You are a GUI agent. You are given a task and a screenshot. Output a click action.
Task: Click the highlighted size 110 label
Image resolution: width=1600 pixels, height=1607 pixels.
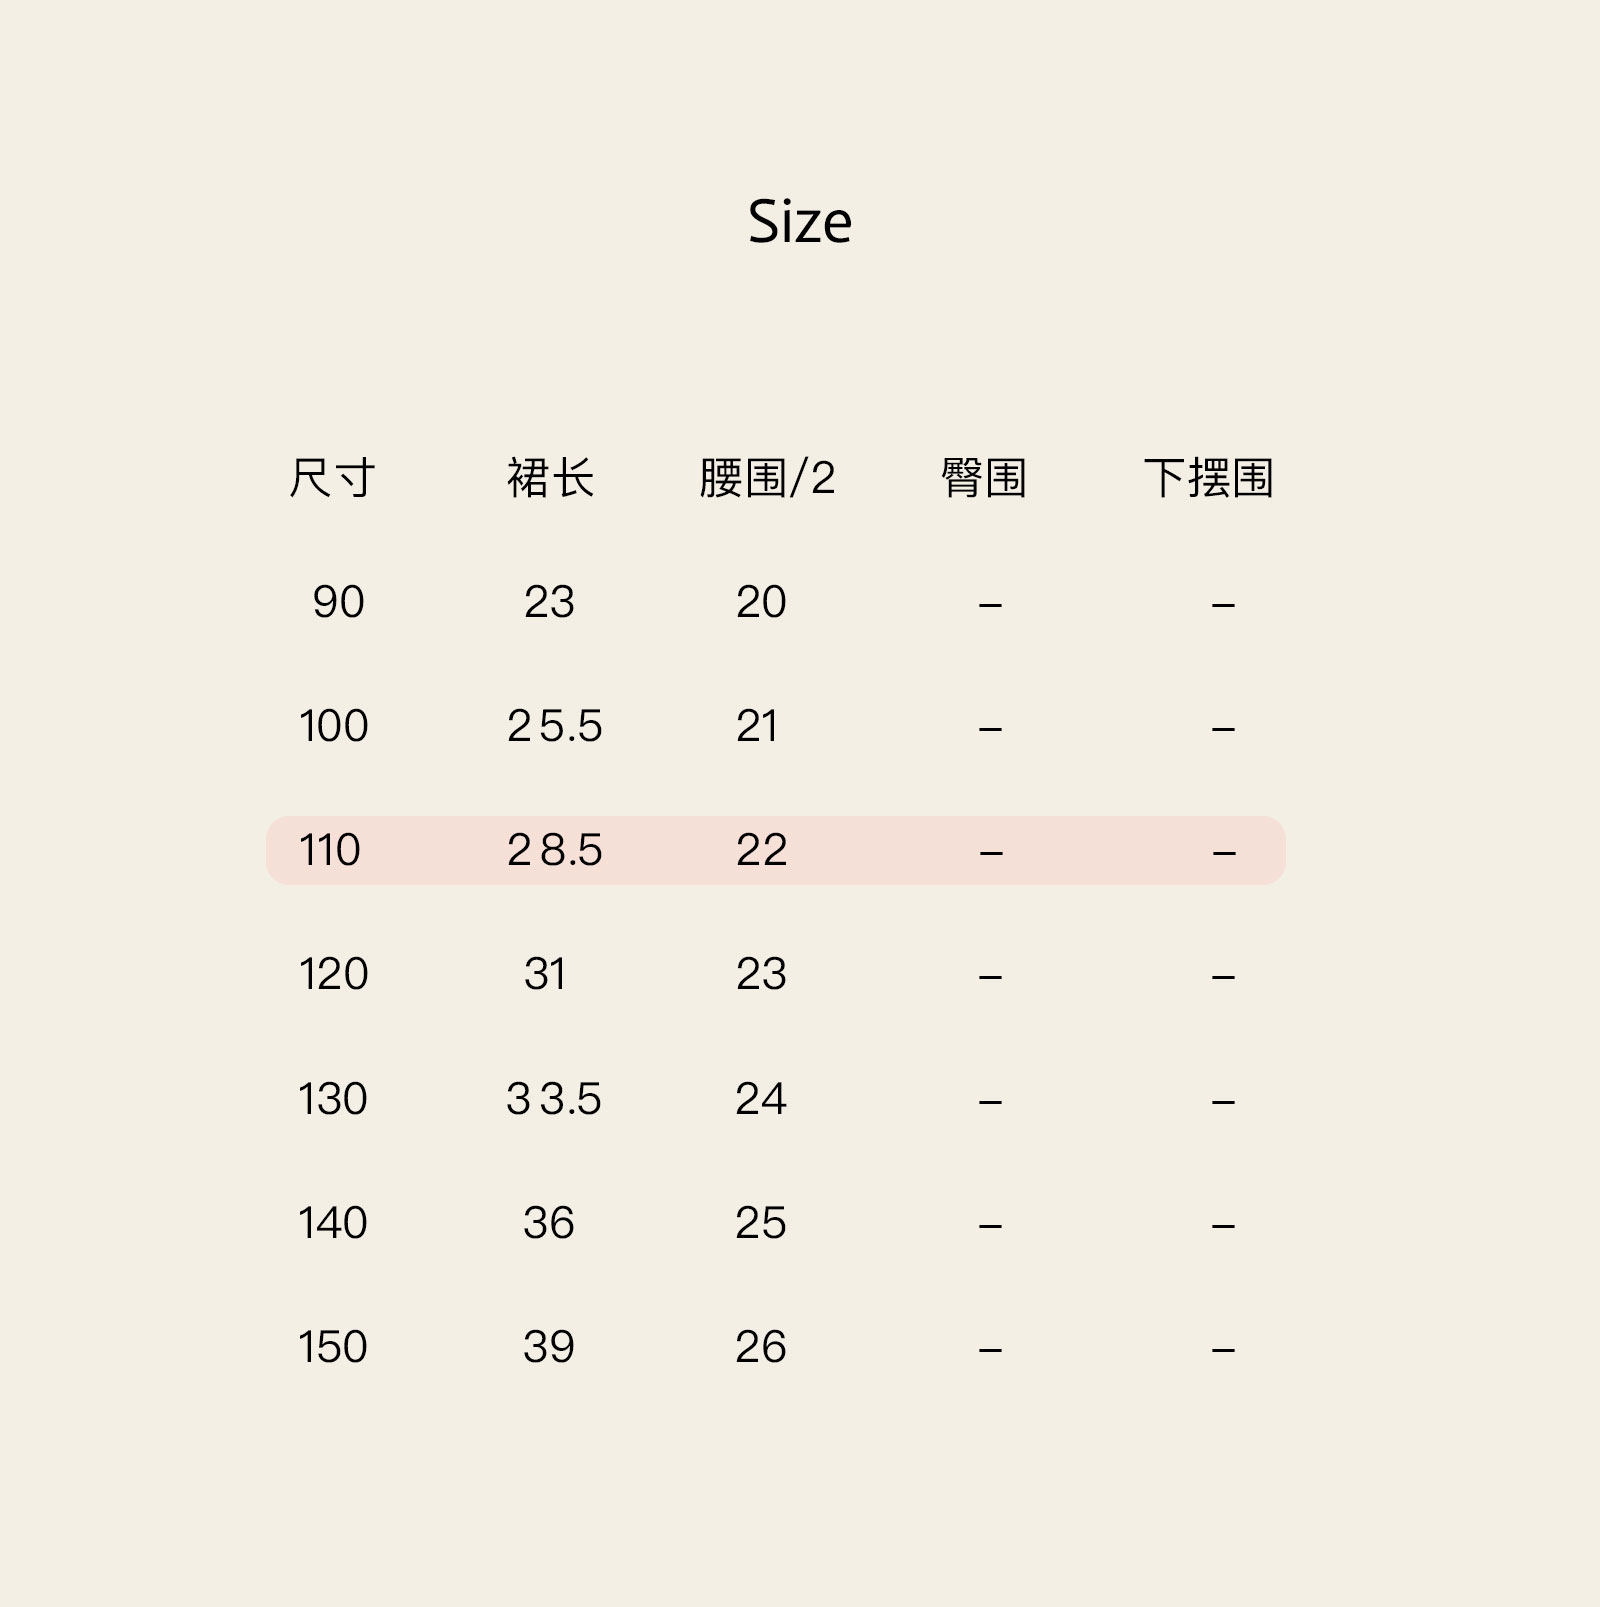[x=329, y=850]
